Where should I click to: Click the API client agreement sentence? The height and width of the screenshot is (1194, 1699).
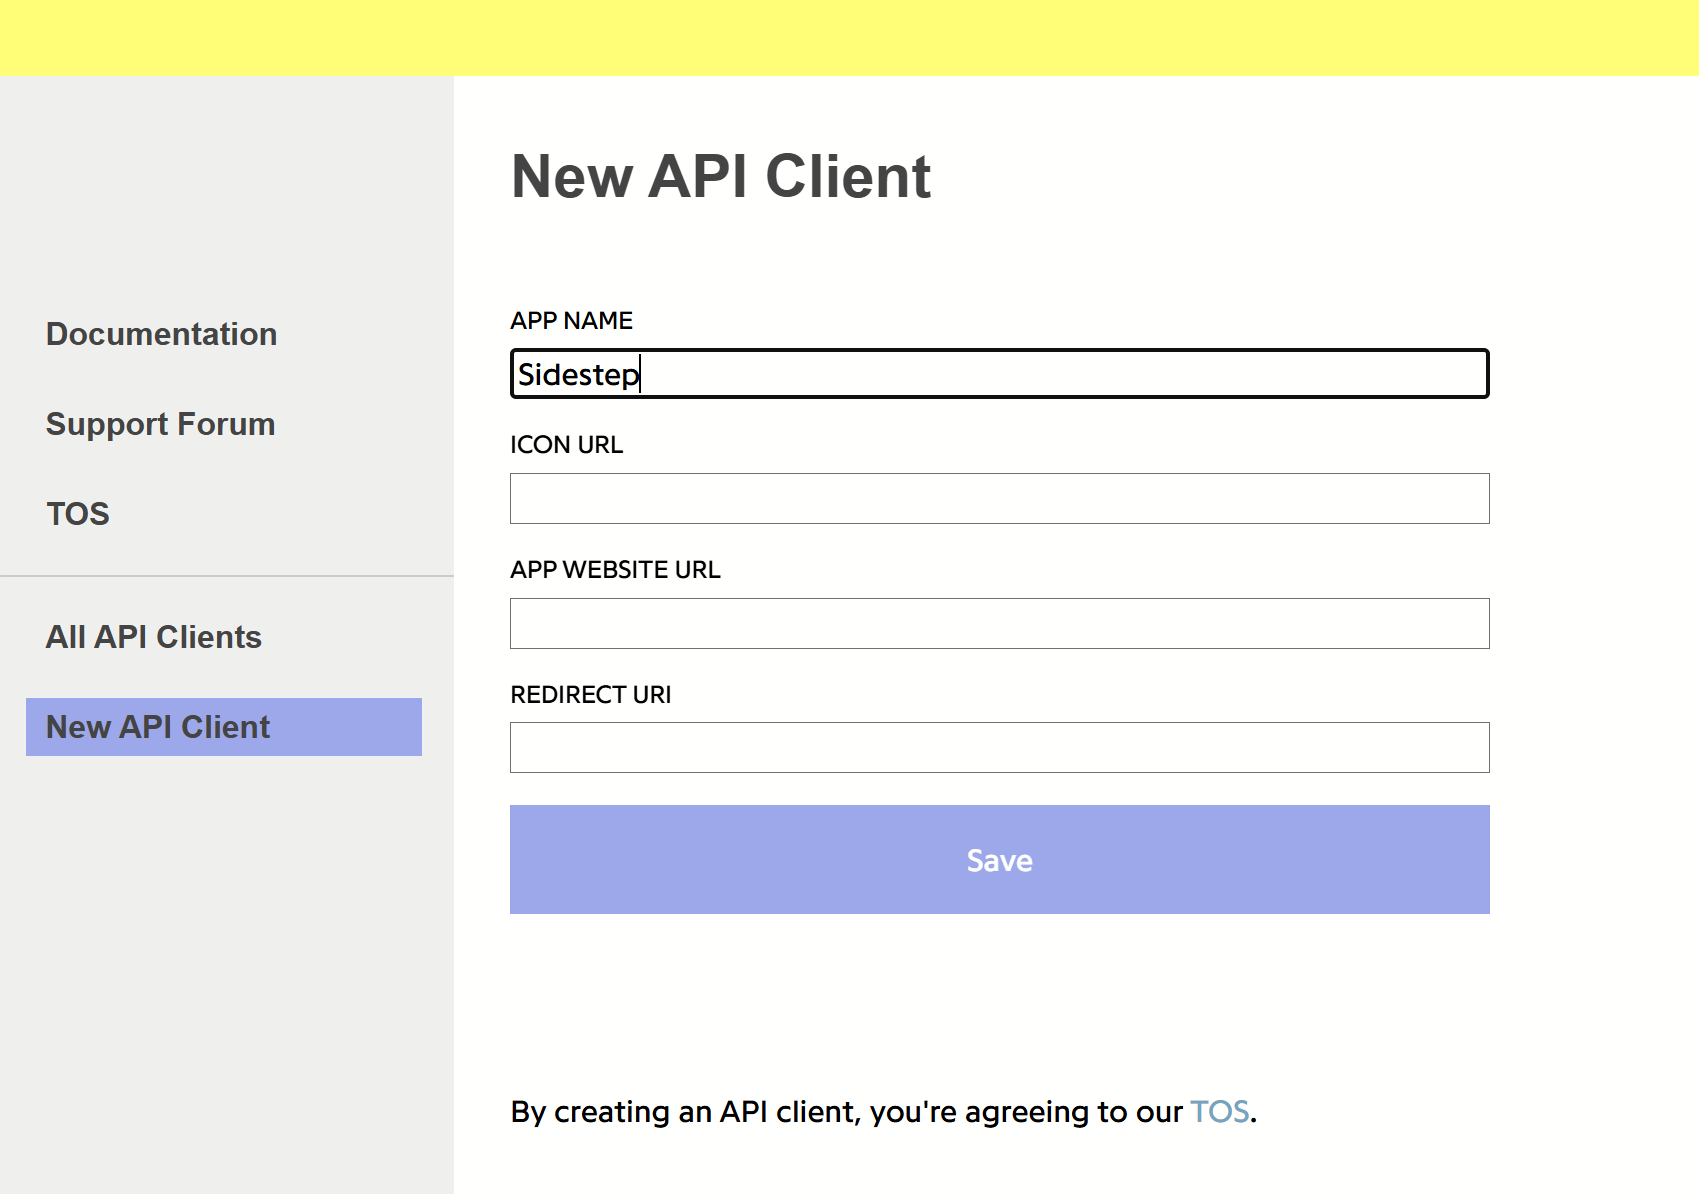click(x=884, y=1112)
